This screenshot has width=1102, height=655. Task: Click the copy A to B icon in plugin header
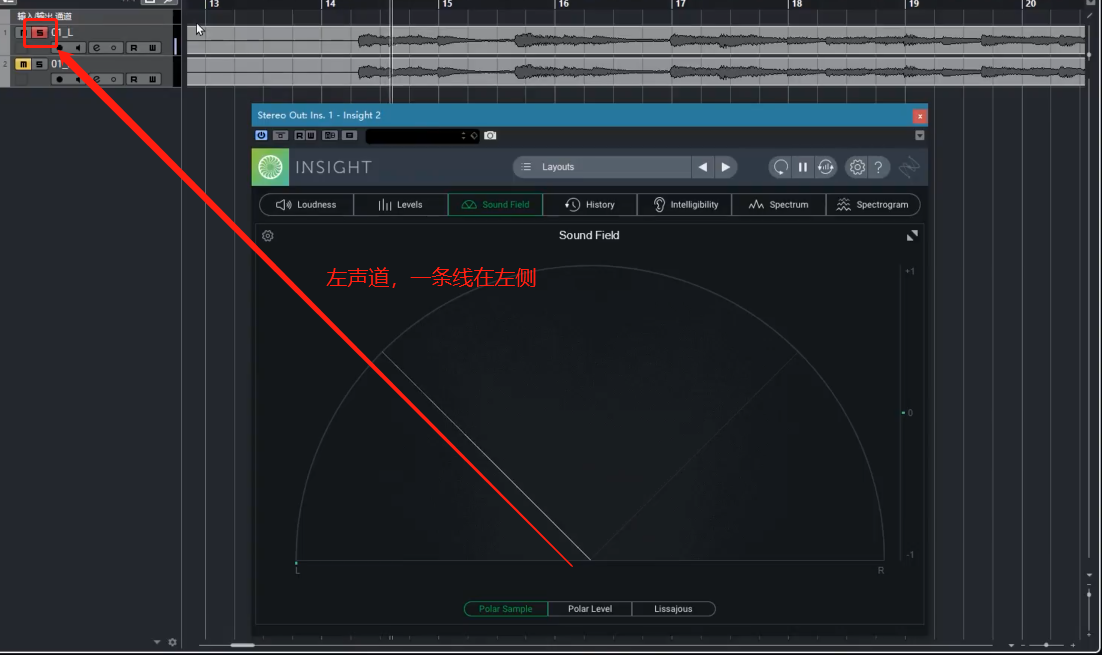point(350,135)
